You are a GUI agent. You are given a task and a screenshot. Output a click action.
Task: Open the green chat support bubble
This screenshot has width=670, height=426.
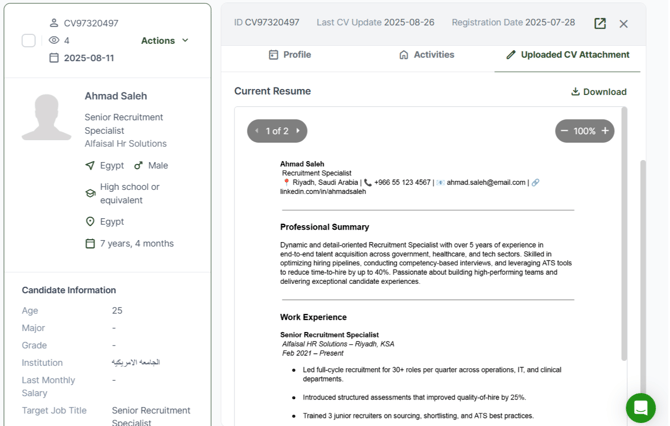(x=640, y=408)
